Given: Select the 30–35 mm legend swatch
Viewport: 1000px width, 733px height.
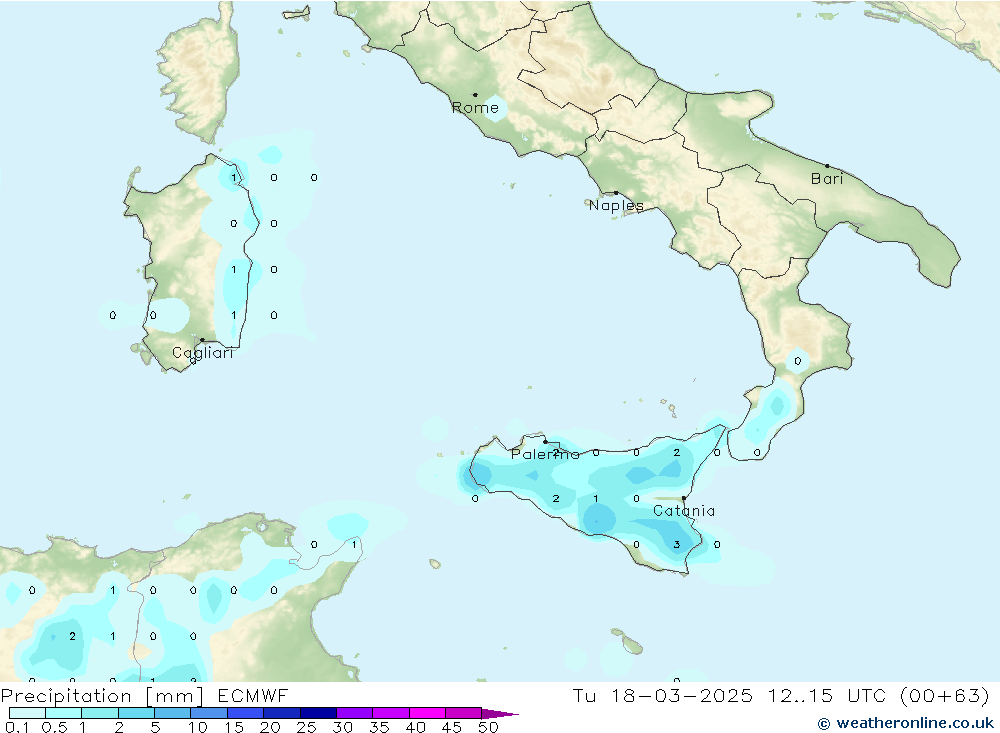Looking at the screenshot, I should coord(355,713).
